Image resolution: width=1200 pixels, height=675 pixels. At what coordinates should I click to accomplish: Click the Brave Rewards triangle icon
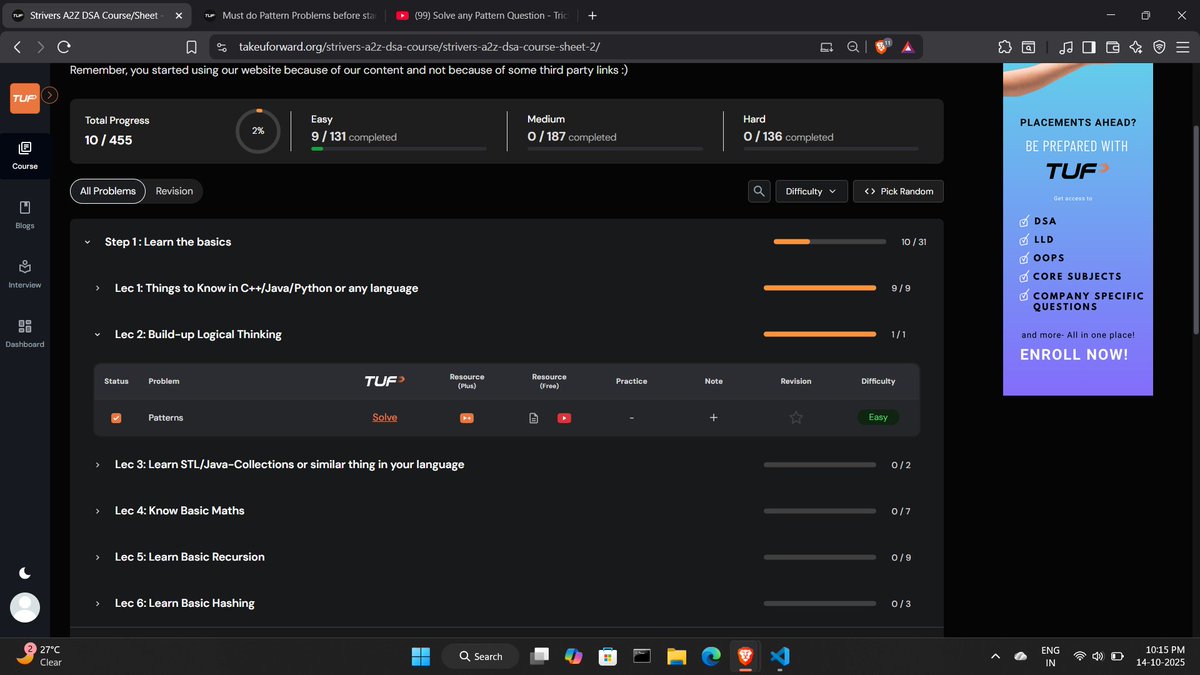[x=907, y=46]
